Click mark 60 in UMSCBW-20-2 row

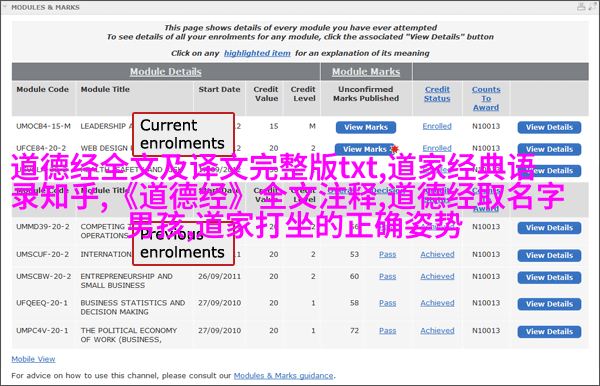[354, 276]
